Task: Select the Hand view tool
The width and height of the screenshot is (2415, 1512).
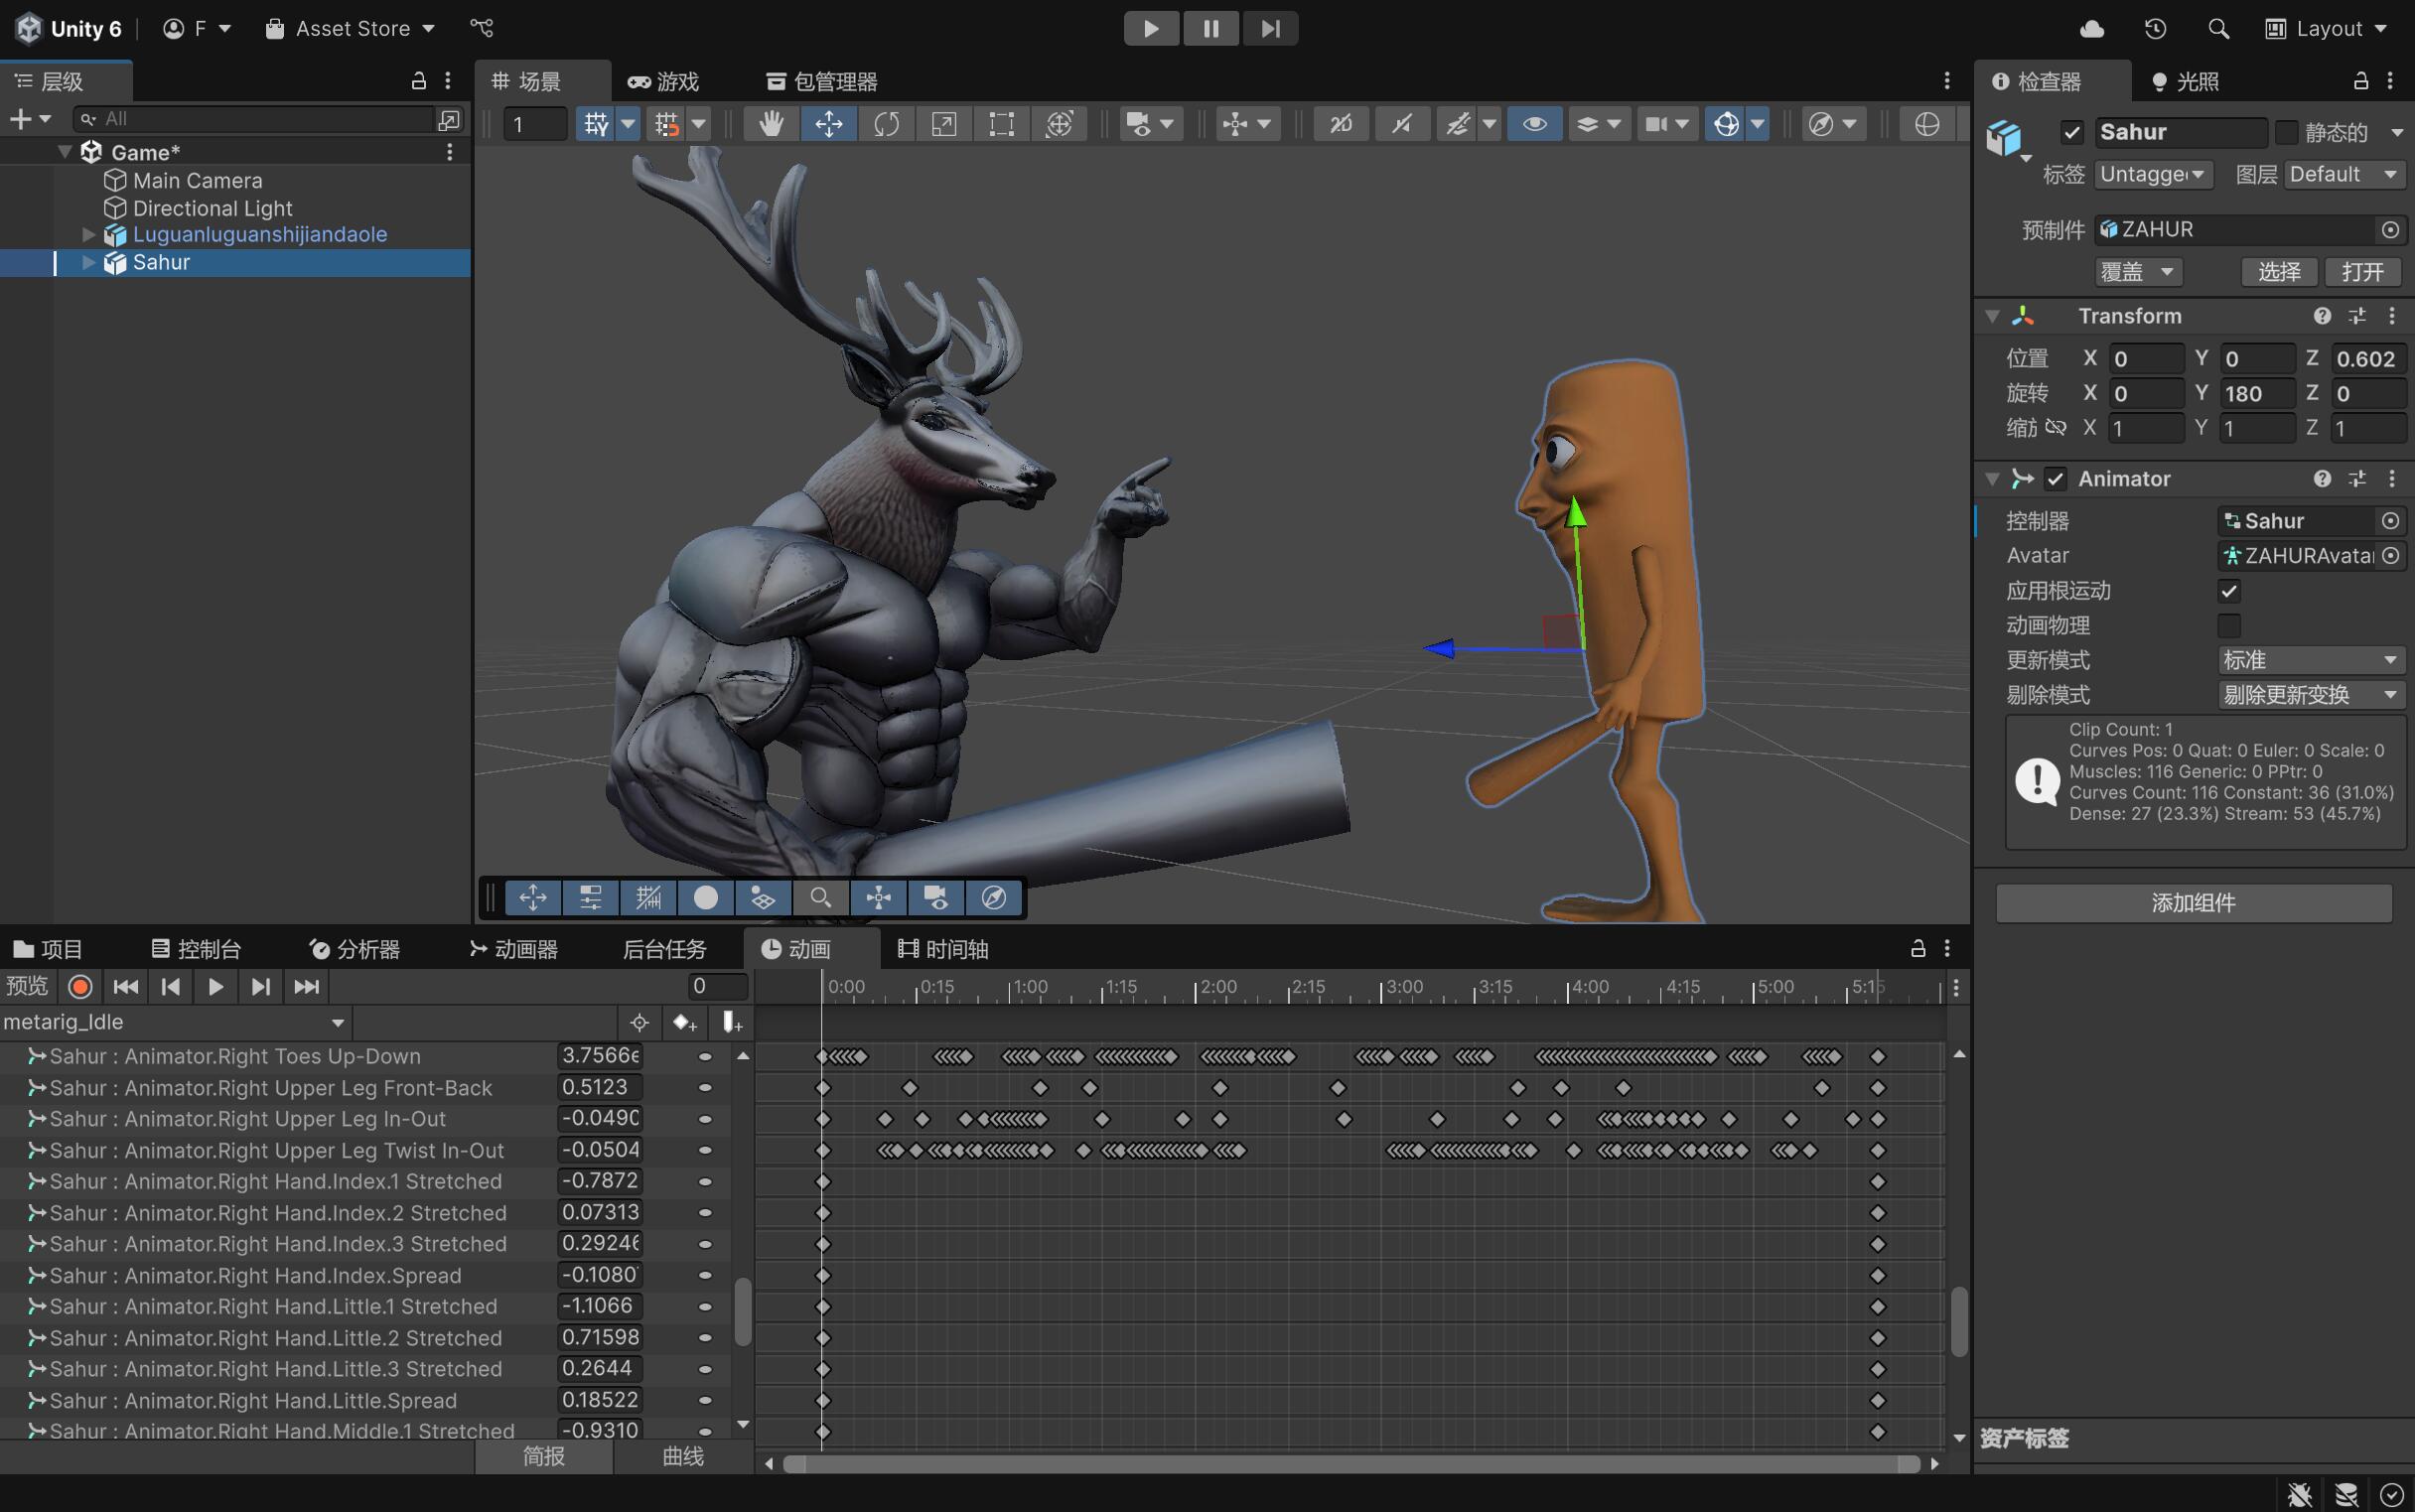Action: coord(770,124)
